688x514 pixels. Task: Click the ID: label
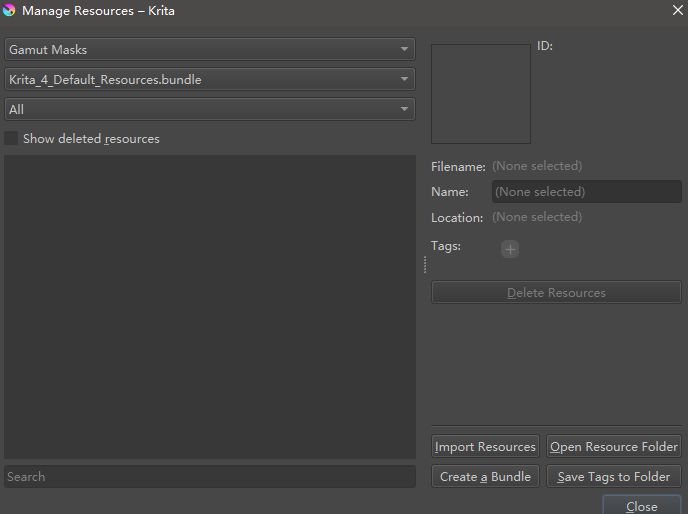point(545,46)
